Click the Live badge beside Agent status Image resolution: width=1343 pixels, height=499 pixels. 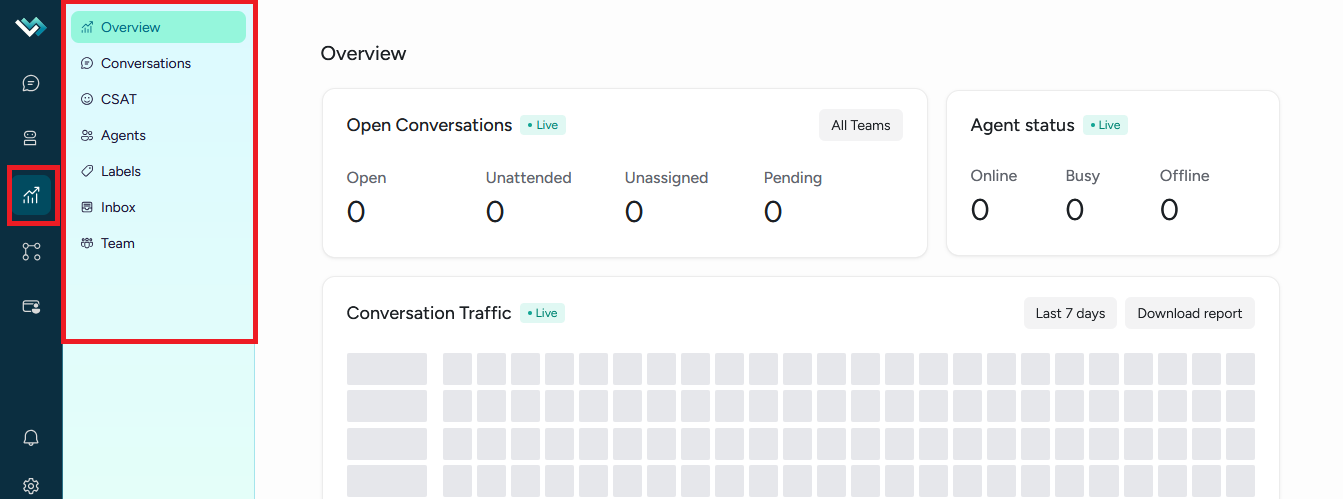coord(1105,125)
